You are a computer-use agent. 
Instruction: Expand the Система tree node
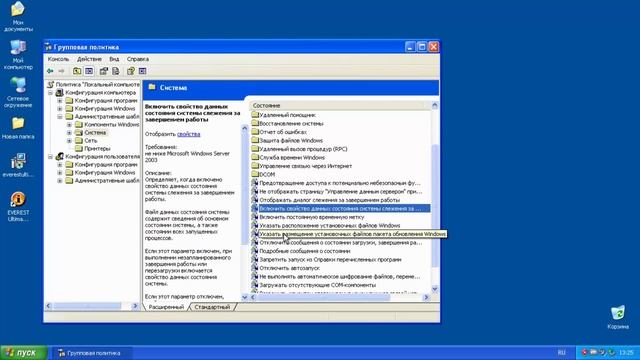[69, 133]
